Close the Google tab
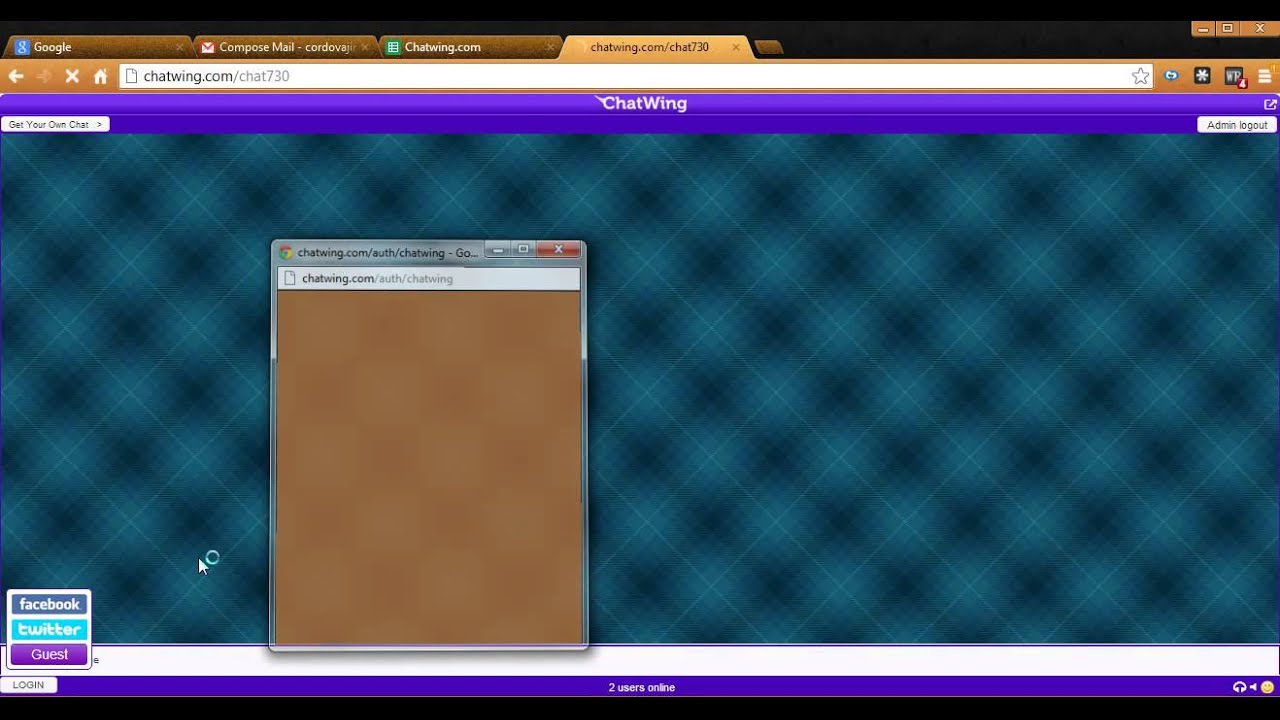 [179, 47]
